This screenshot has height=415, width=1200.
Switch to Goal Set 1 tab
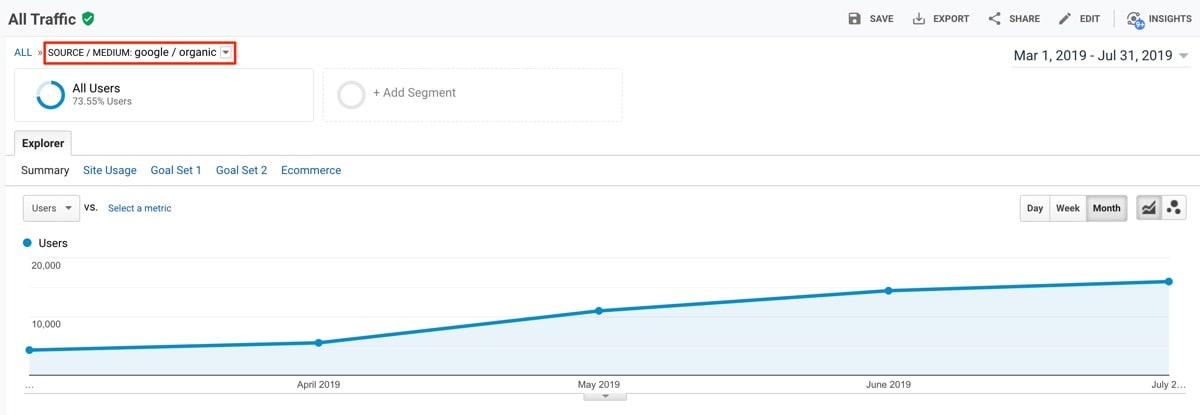176,171
